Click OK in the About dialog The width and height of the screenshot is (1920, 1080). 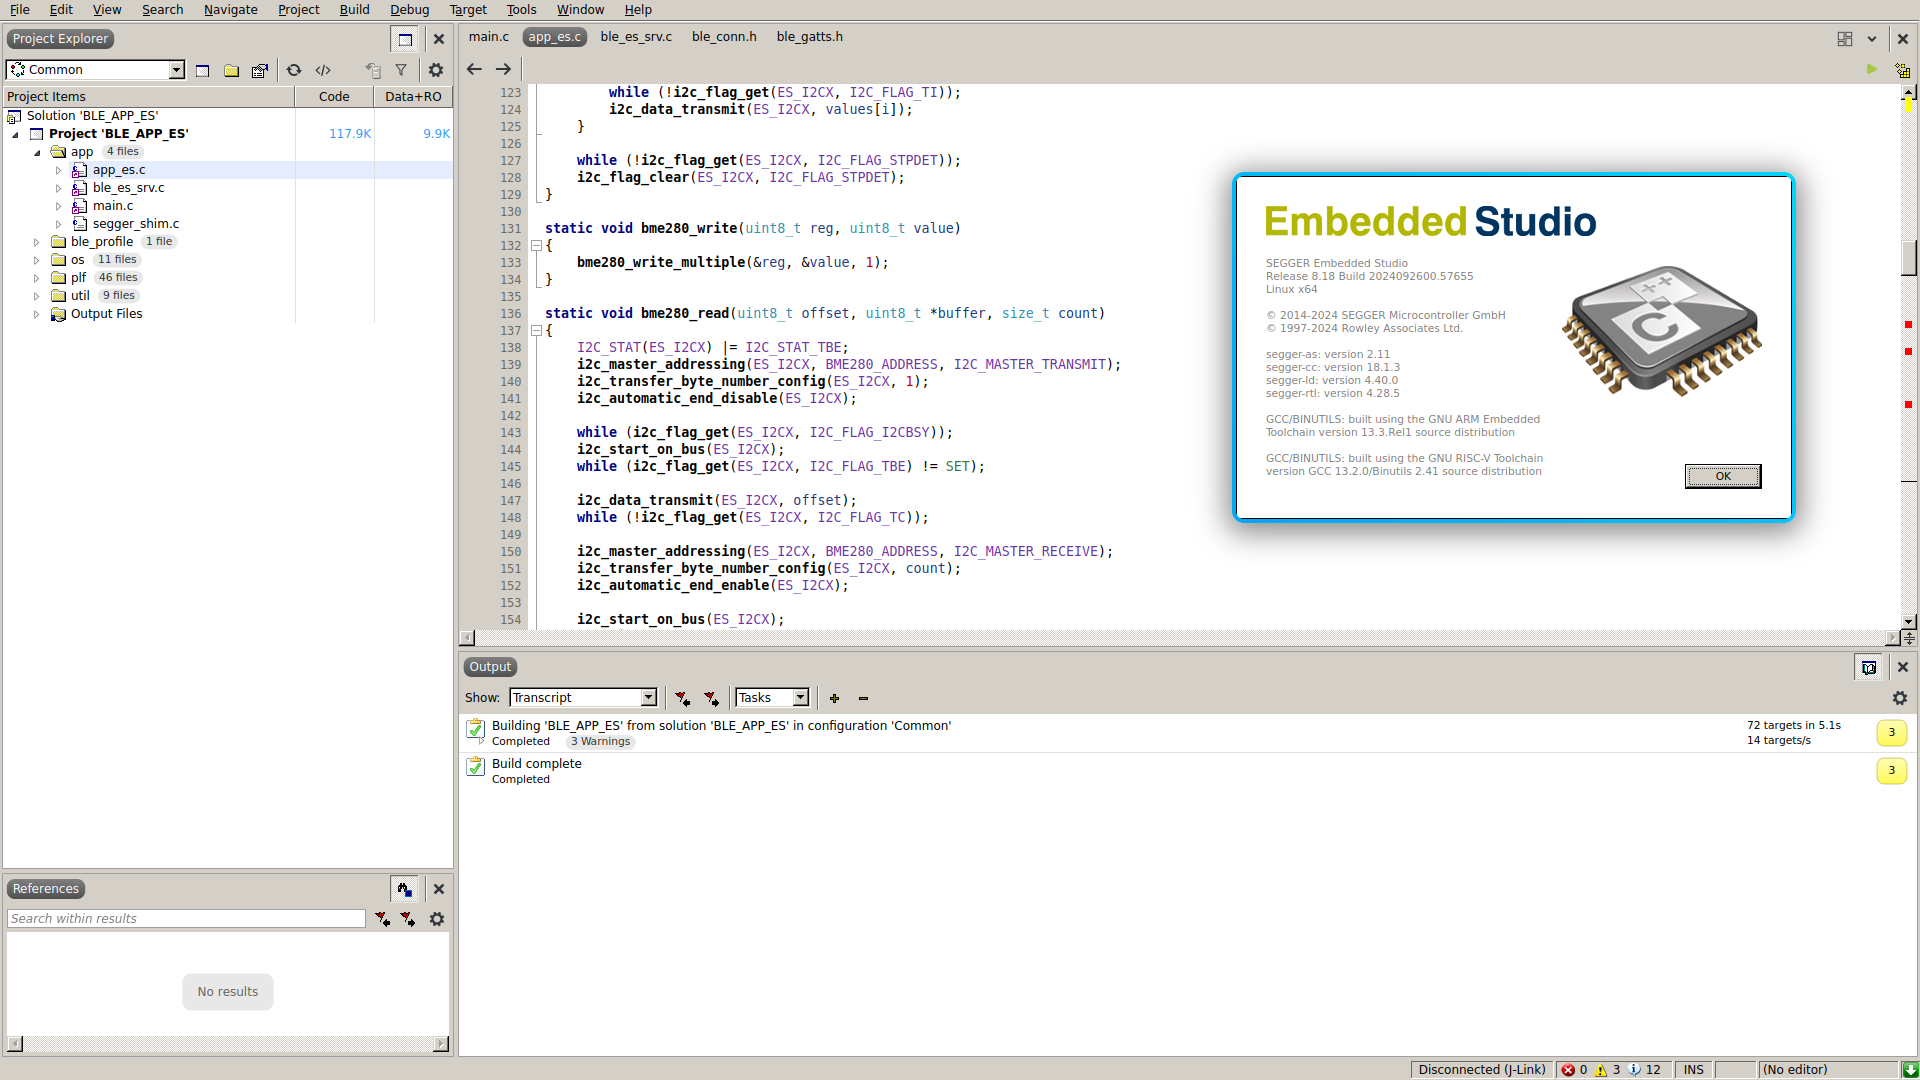click(x=1722, y=476)
